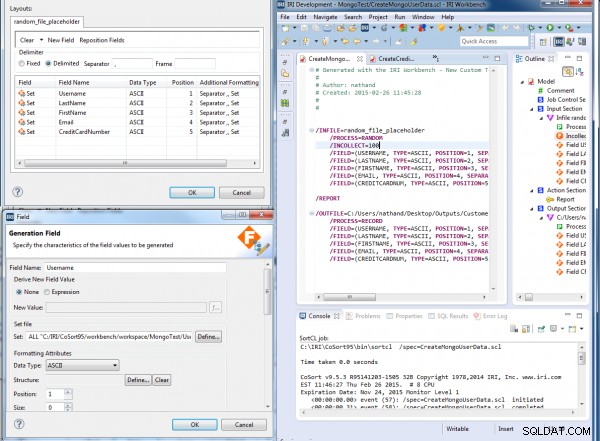Image resolution: width=600 pixels, height=441 pixels.
Task: Click the Scroll Lock console icon
Action: coord(526,328)
